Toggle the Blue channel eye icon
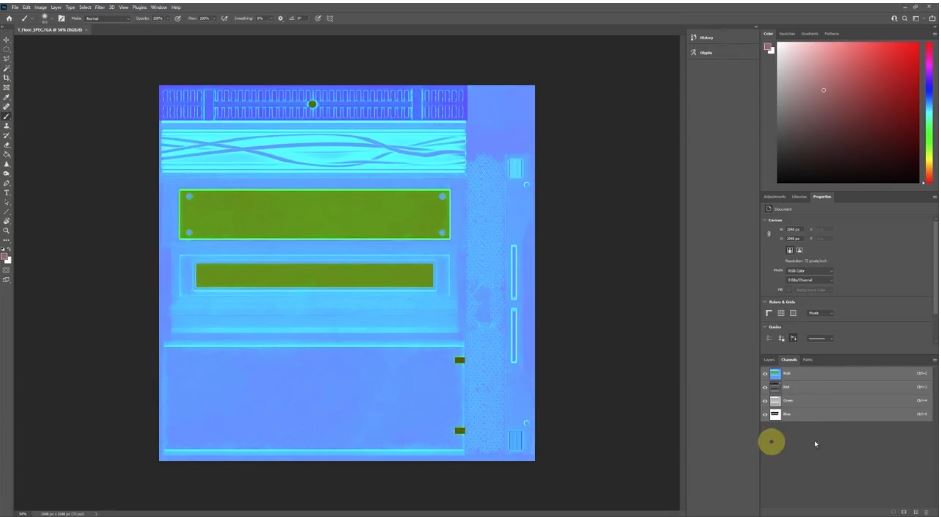The image size is (941, 517). 765,414
